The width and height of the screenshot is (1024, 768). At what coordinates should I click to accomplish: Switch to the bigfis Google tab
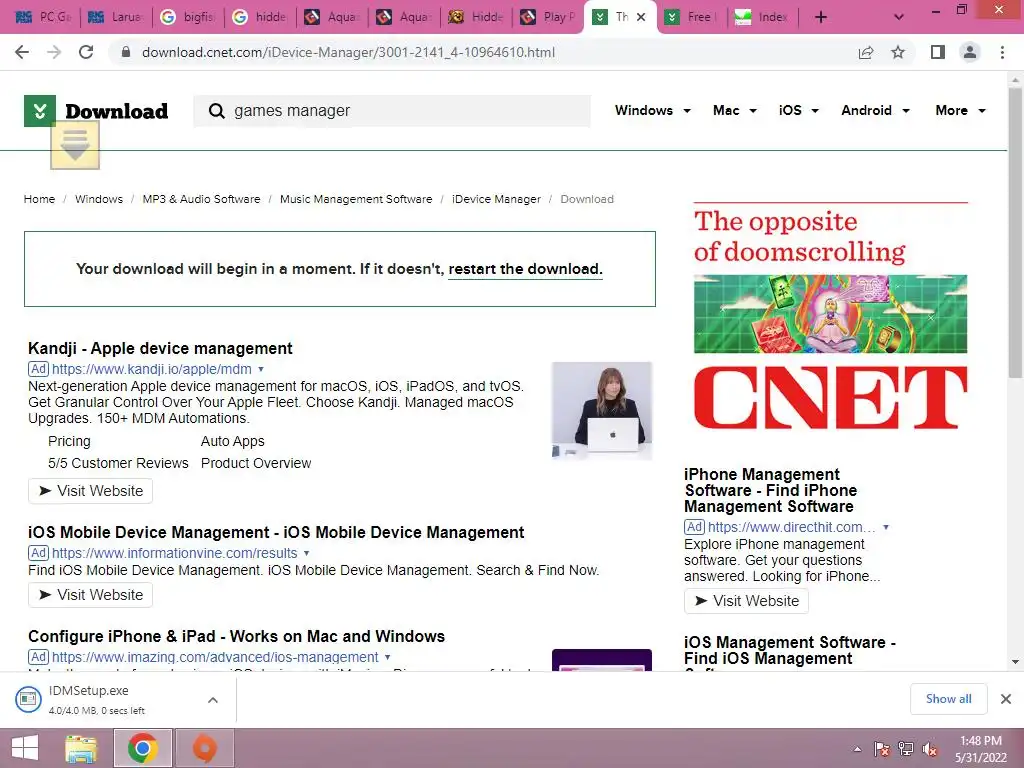[187, 17]
